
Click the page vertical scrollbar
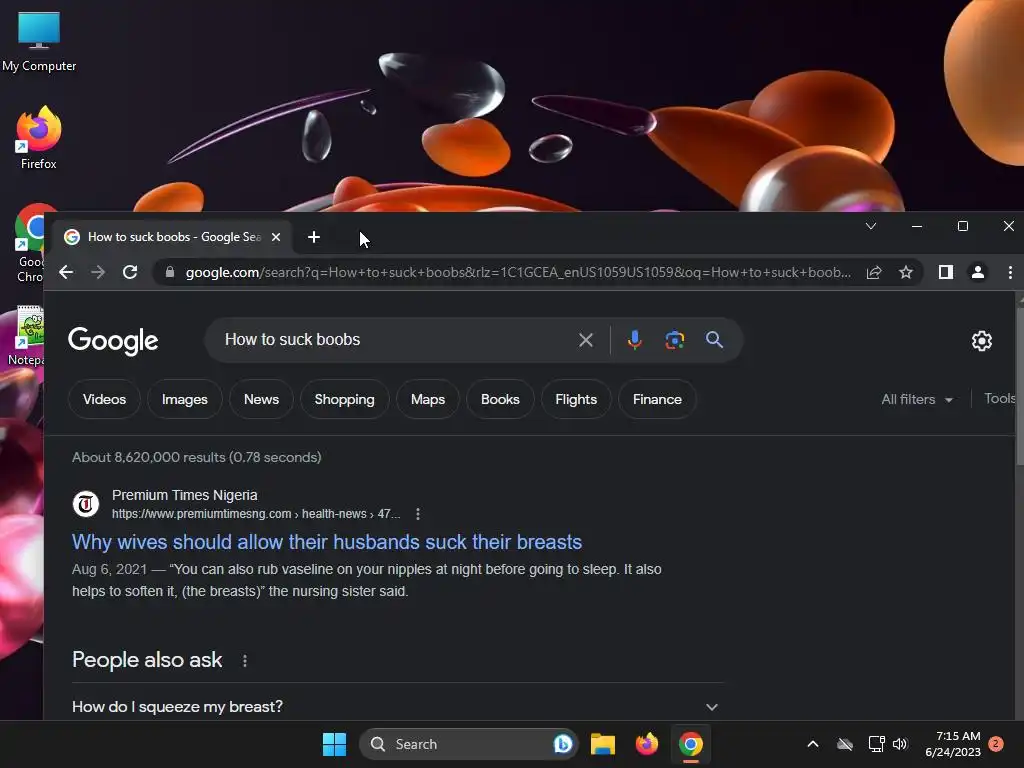click(1019, 386)
